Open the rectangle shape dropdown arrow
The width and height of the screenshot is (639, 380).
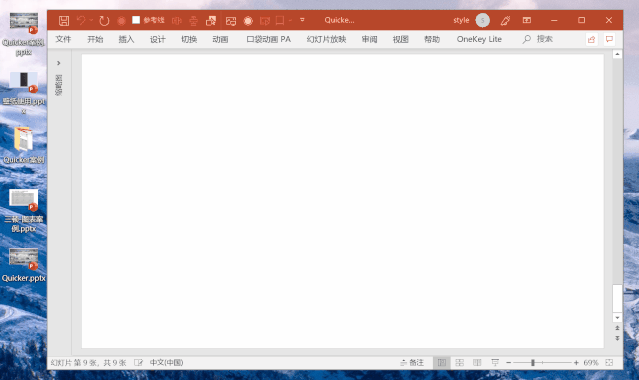click(x=290, y=20)
